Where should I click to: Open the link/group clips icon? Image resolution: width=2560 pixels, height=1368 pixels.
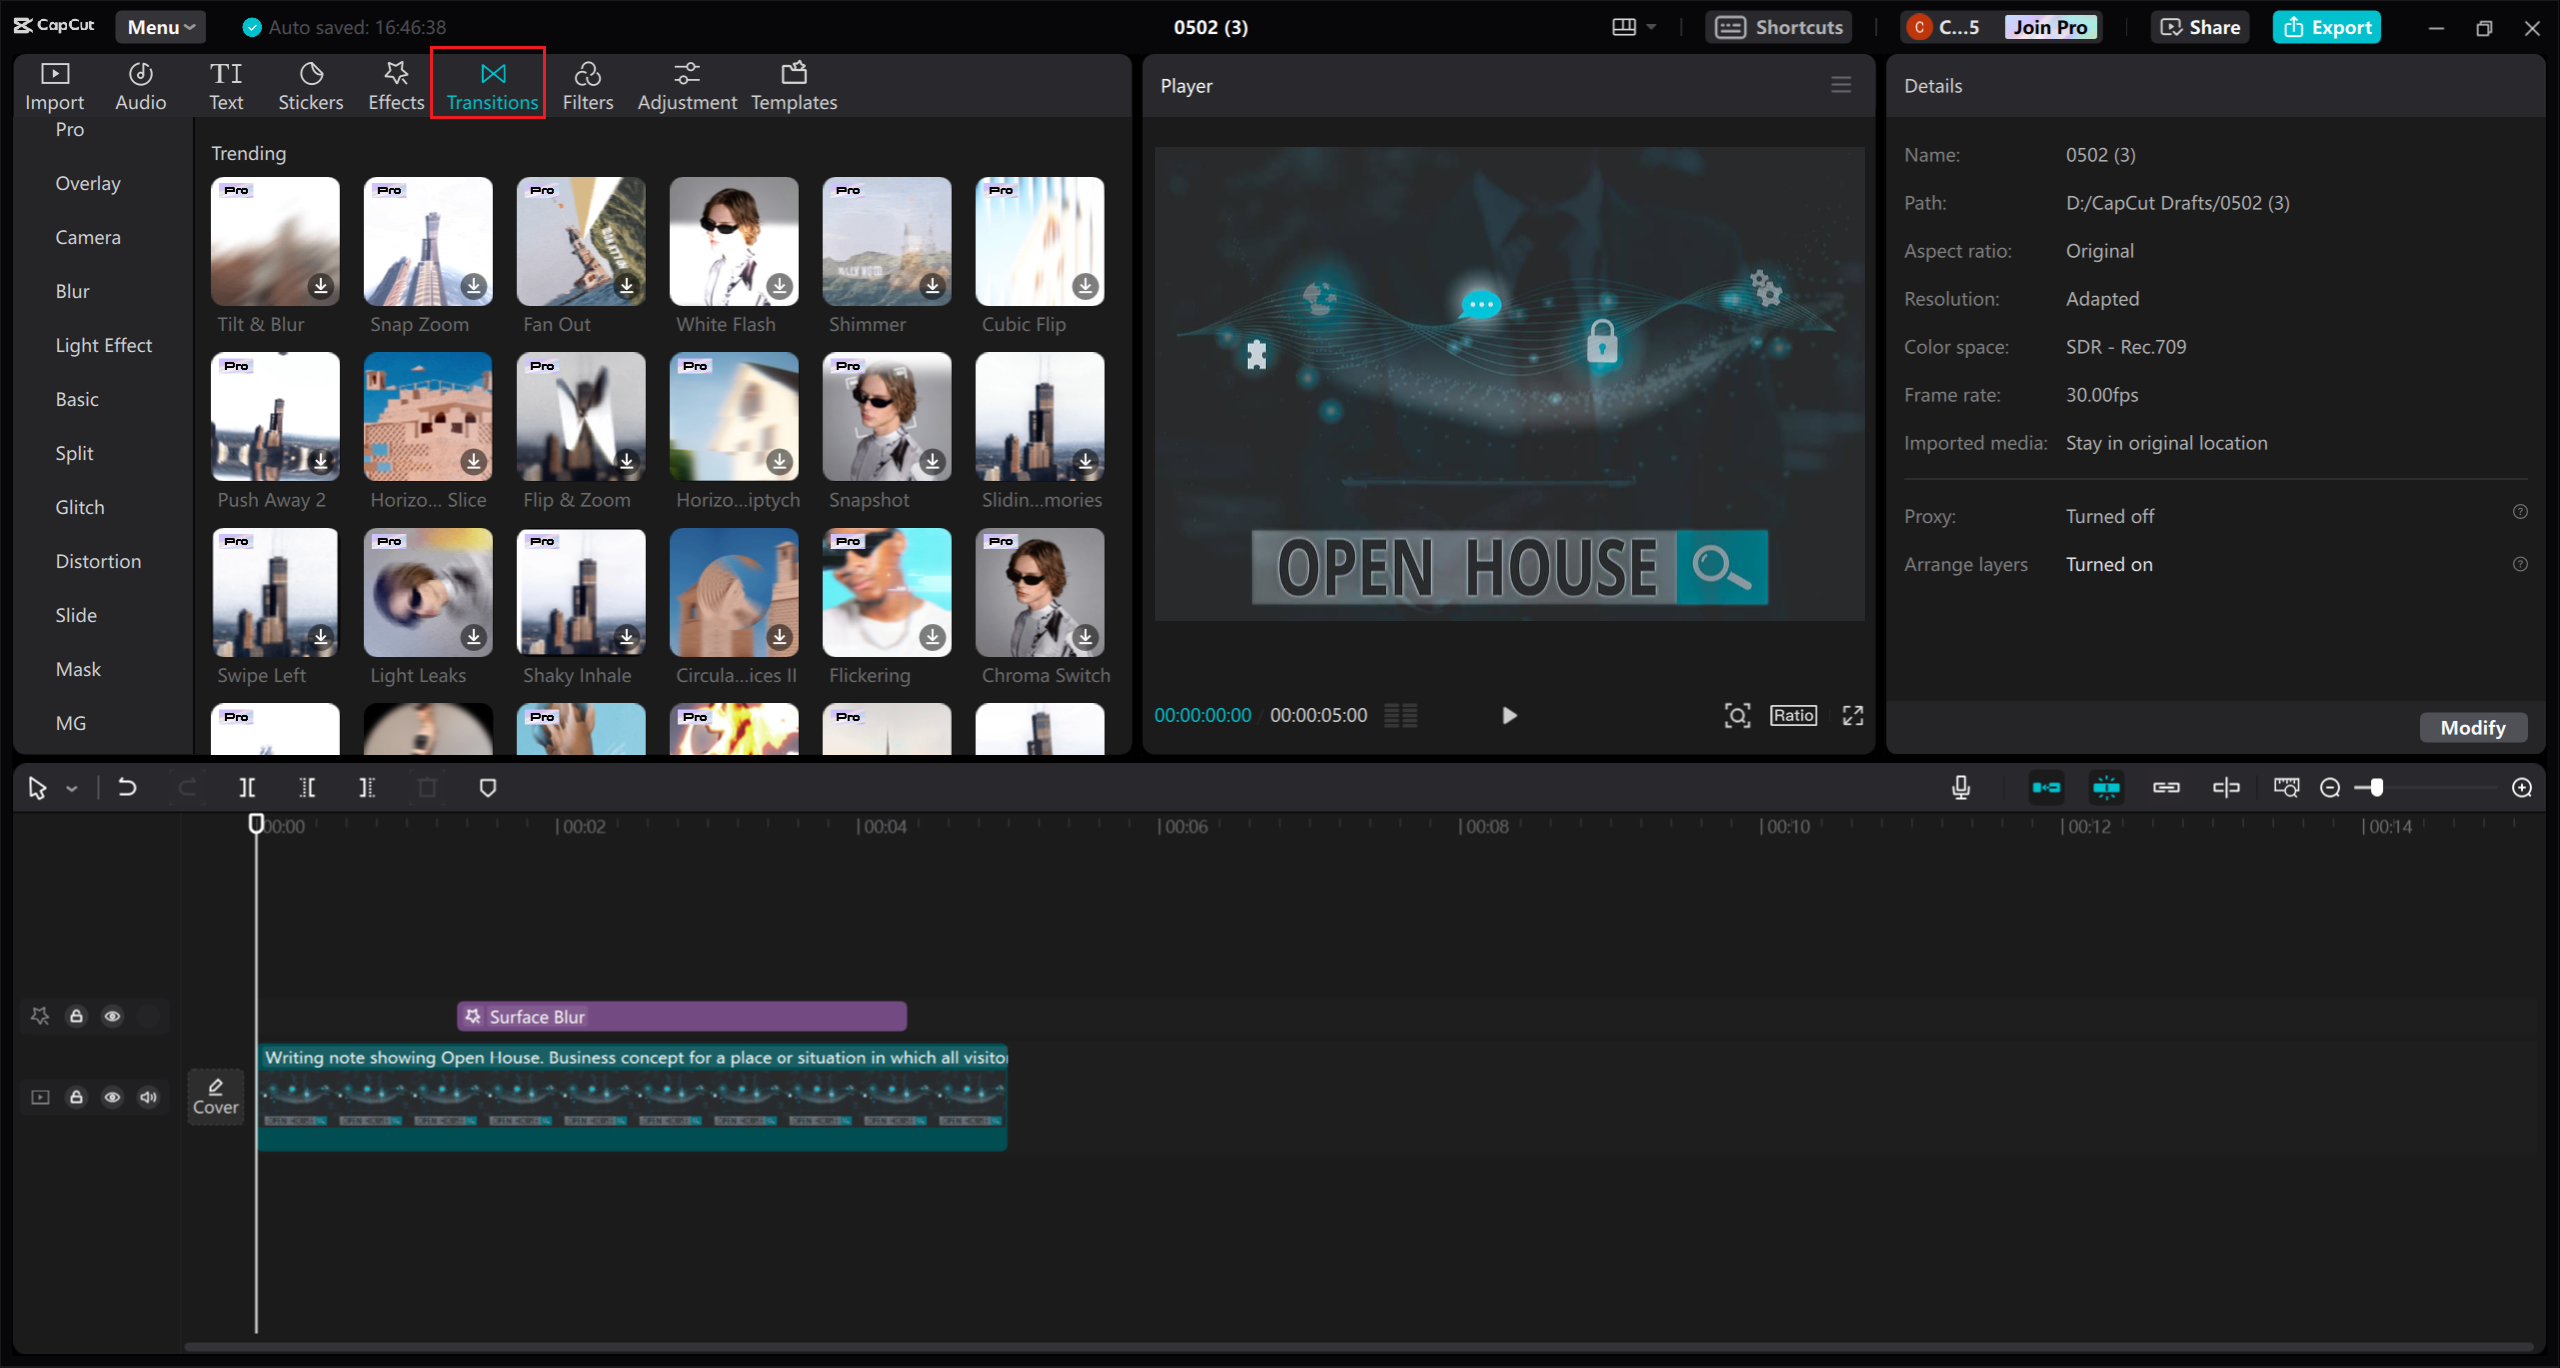coord(2166,787)
